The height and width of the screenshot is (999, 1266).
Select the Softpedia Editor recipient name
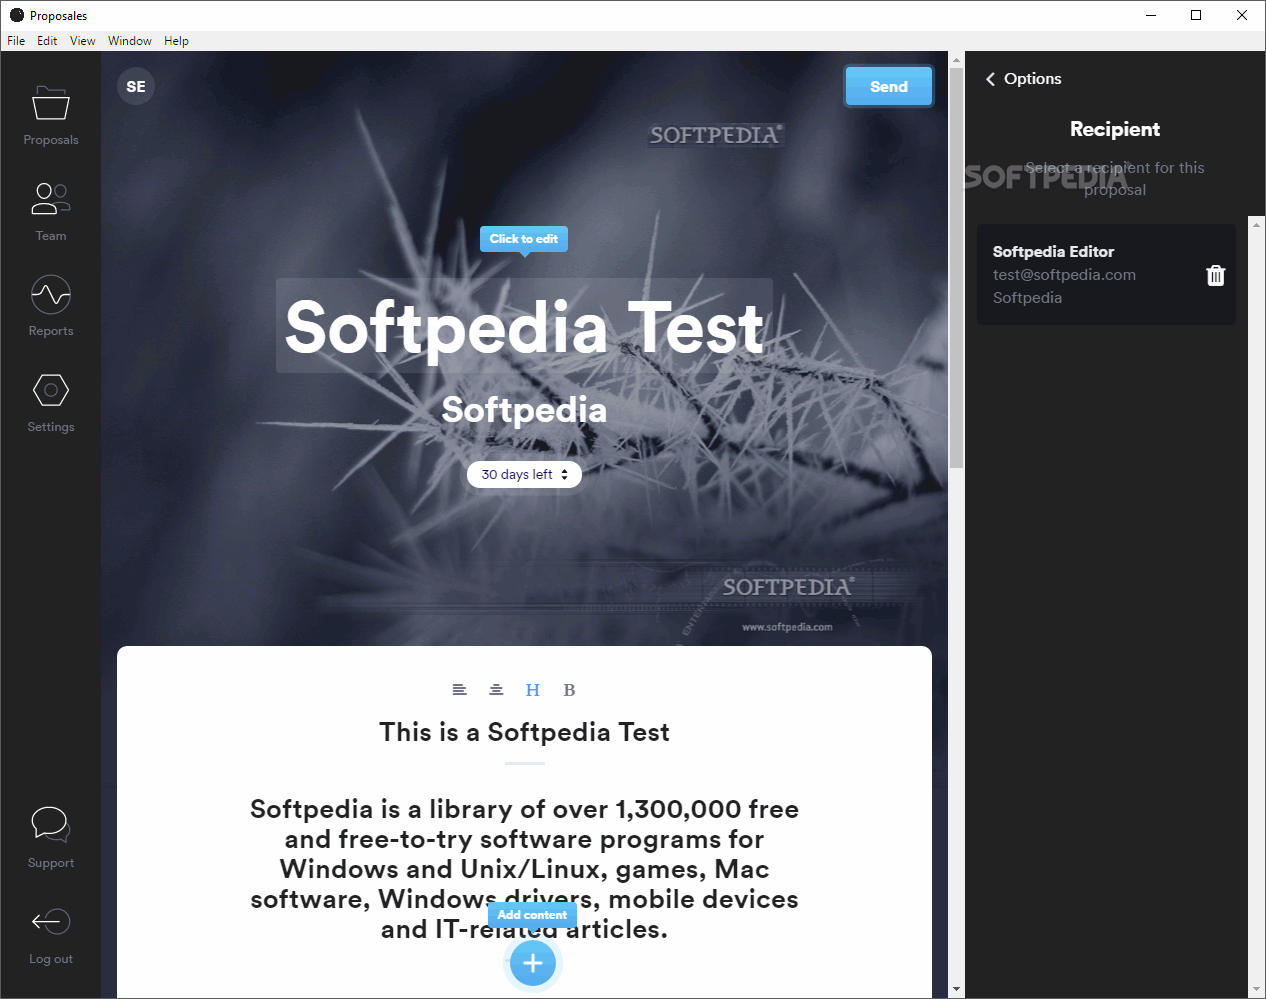[1053, 252]
